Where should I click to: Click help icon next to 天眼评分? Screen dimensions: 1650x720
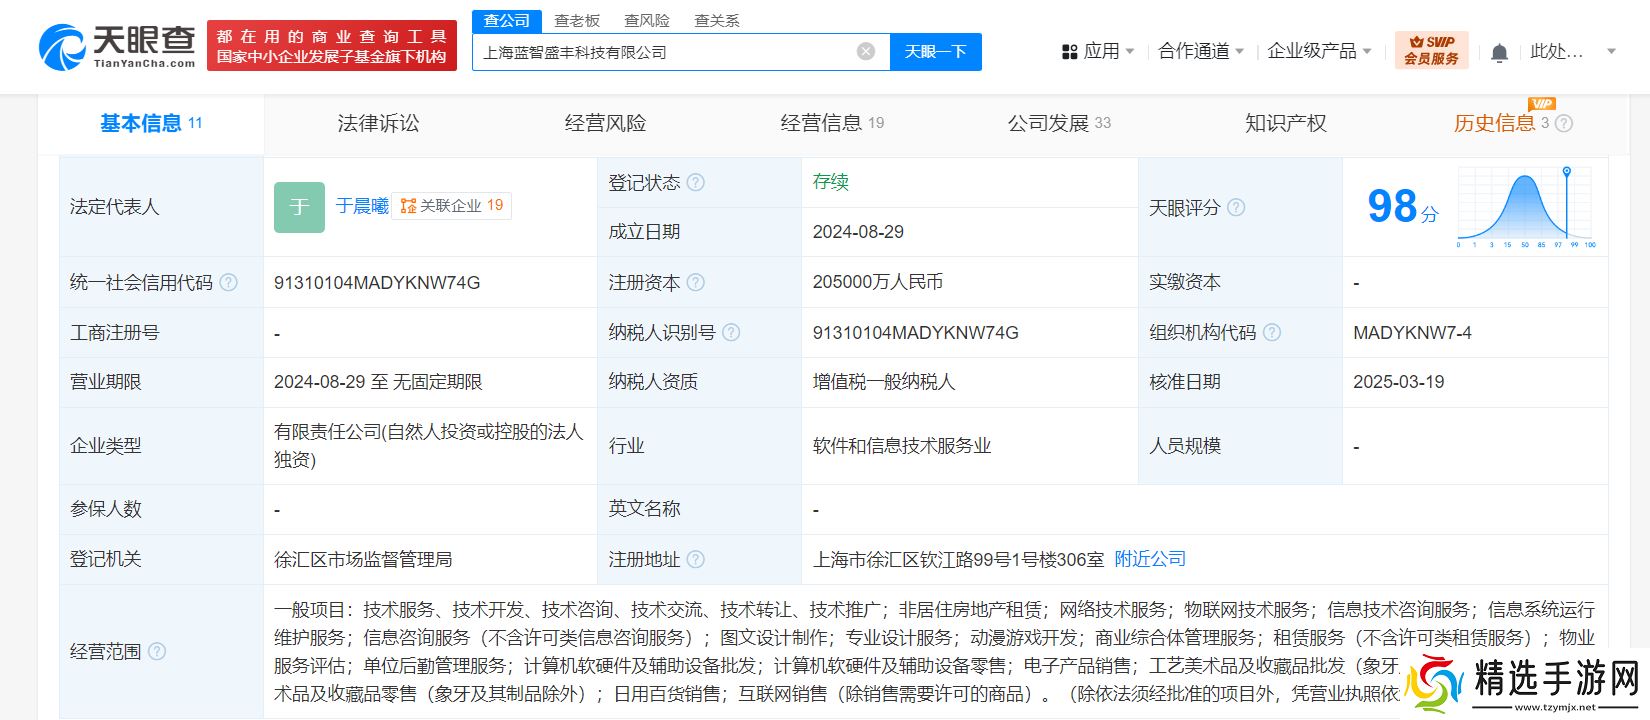(1236, 208)
